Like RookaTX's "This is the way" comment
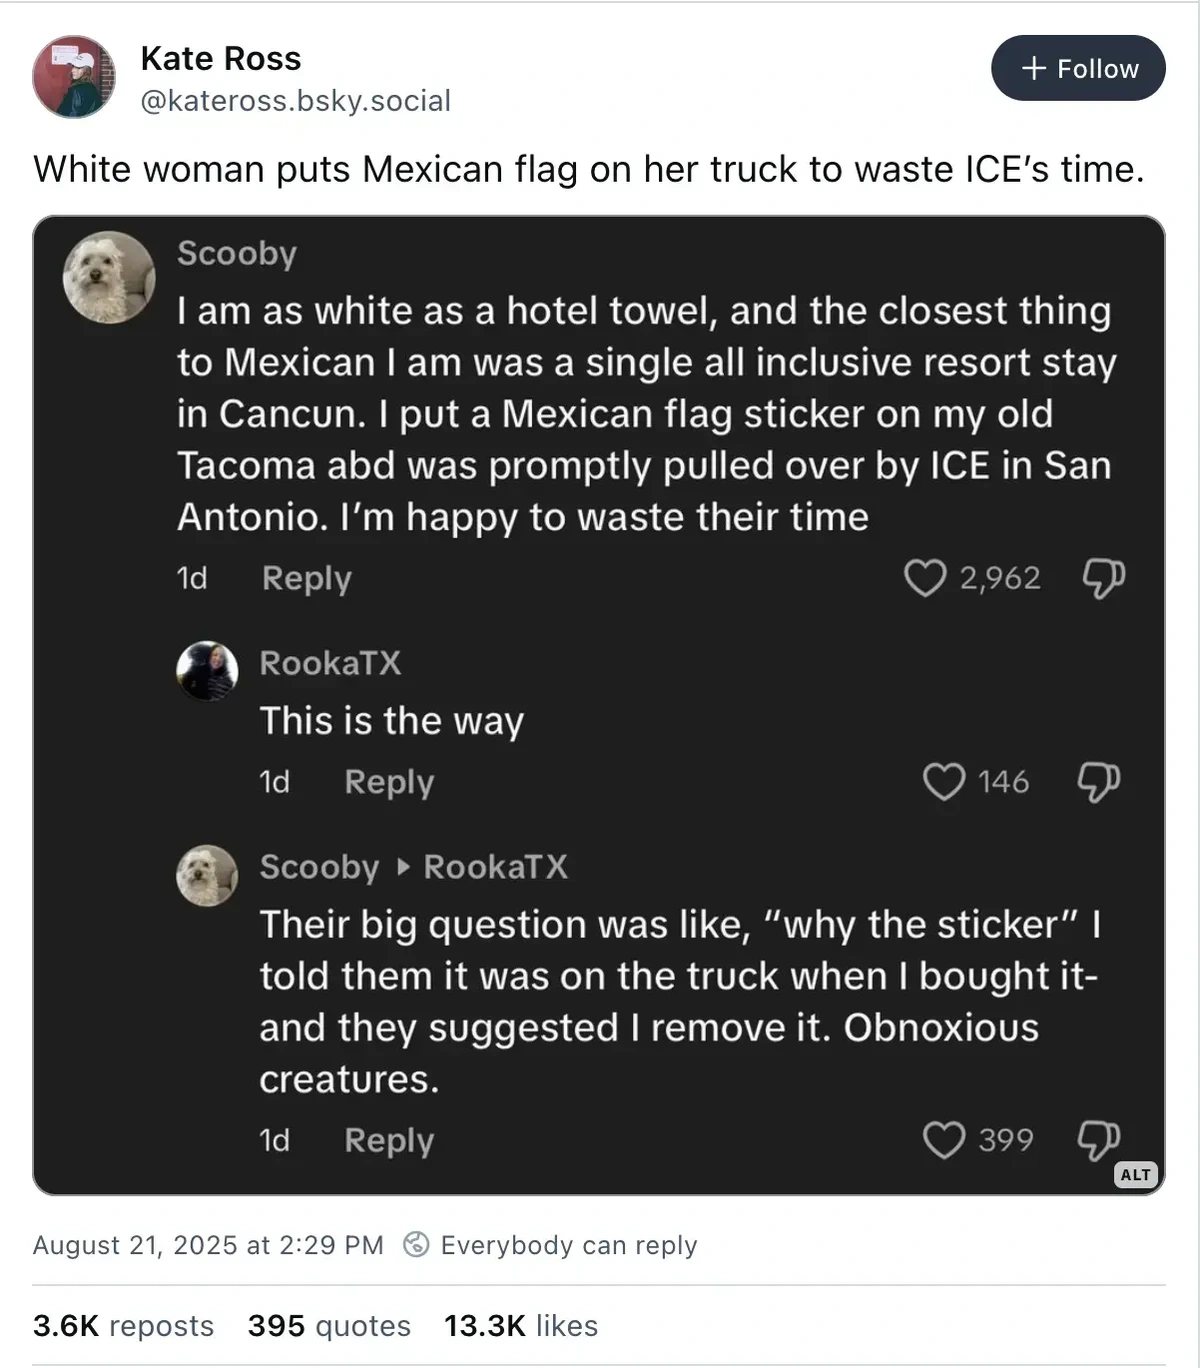The width and height of the screenshot is (1200, 1368). (943, 782)
